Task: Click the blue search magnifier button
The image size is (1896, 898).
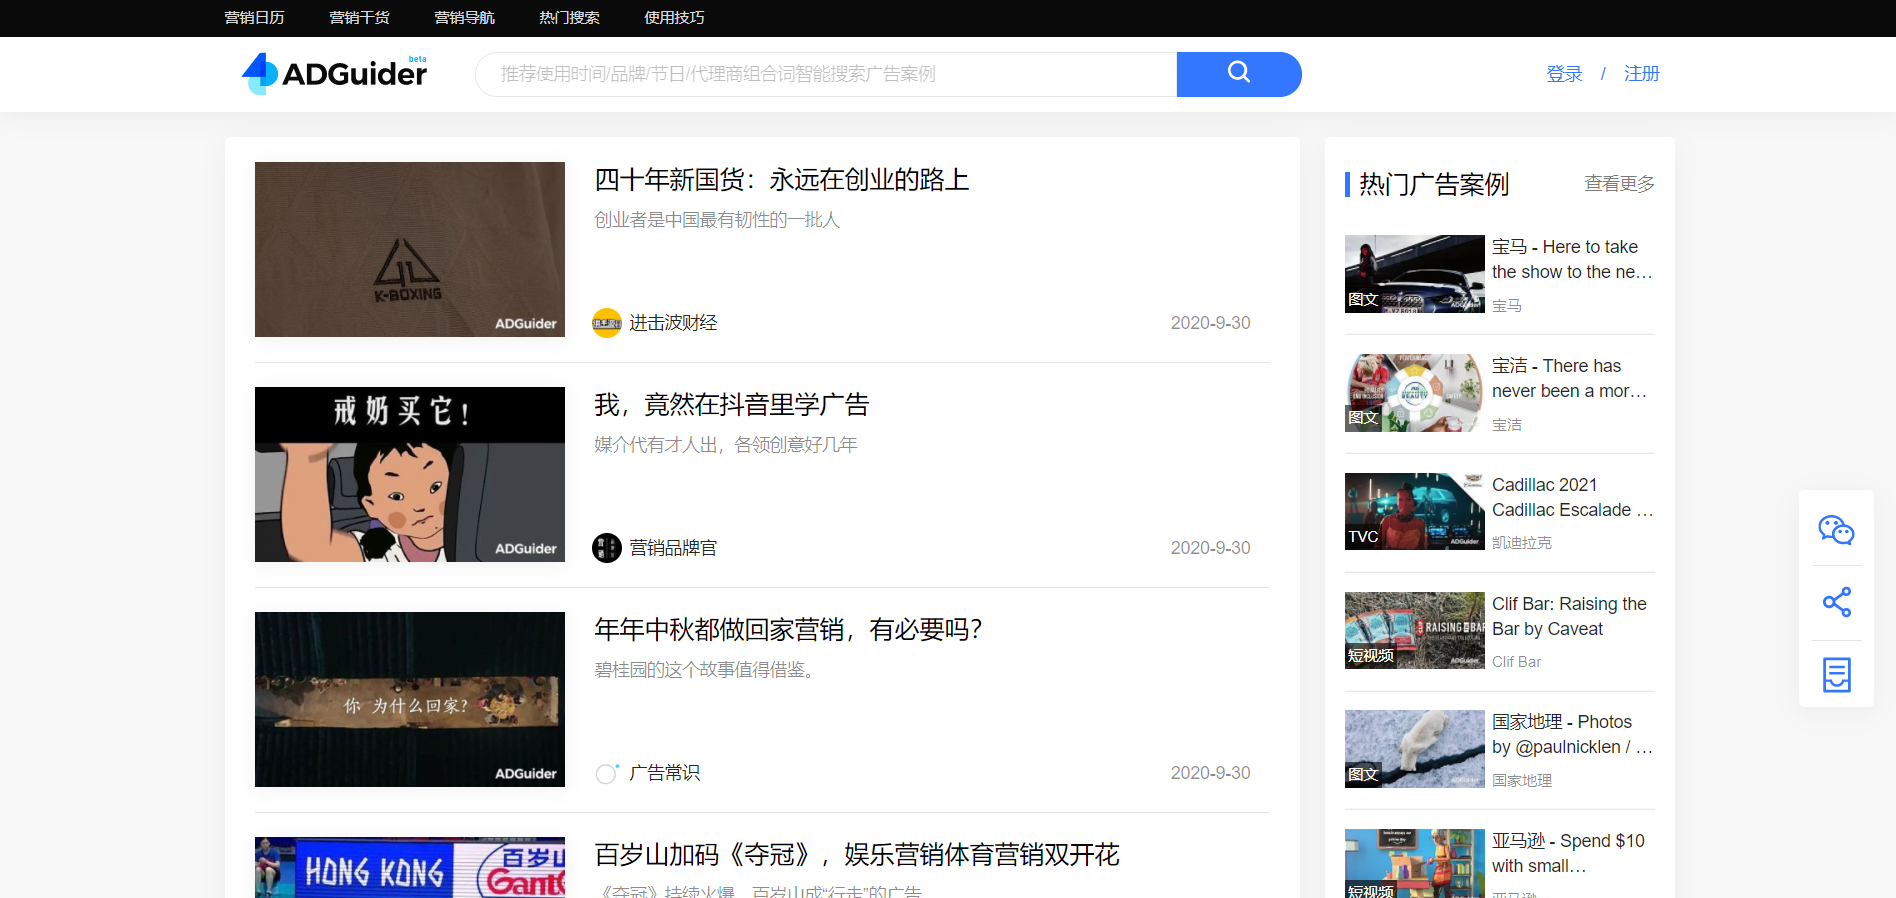Action: pos(1238,74)
